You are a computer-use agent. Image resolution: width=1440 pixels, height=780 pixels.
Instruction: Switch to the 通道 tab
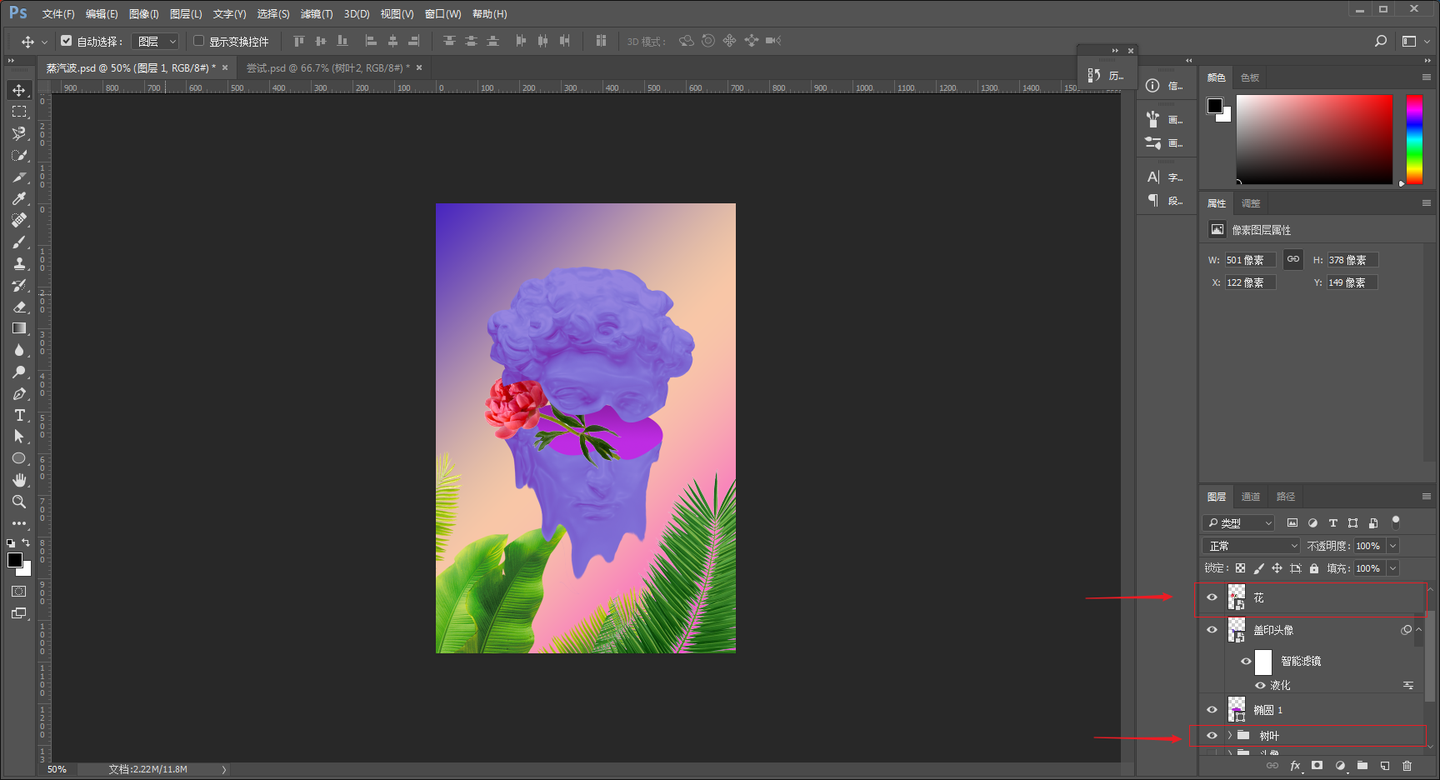tap(1251, 496)
